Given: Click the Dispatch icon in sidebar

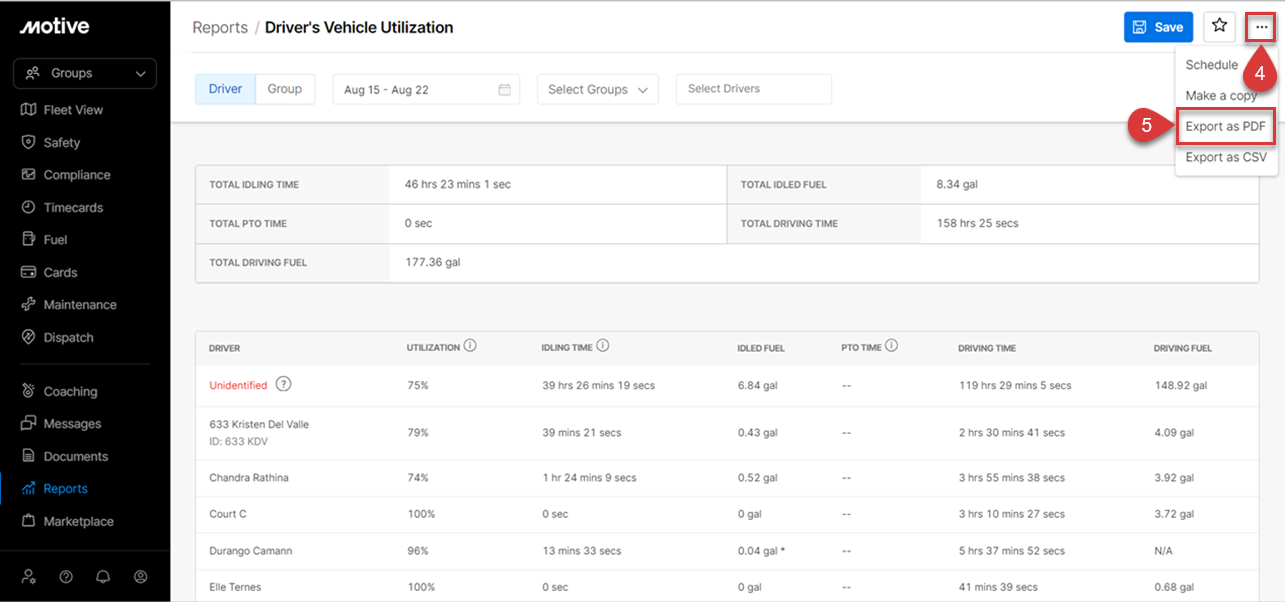Looking at the screenshot, I should tap(28, 337).
